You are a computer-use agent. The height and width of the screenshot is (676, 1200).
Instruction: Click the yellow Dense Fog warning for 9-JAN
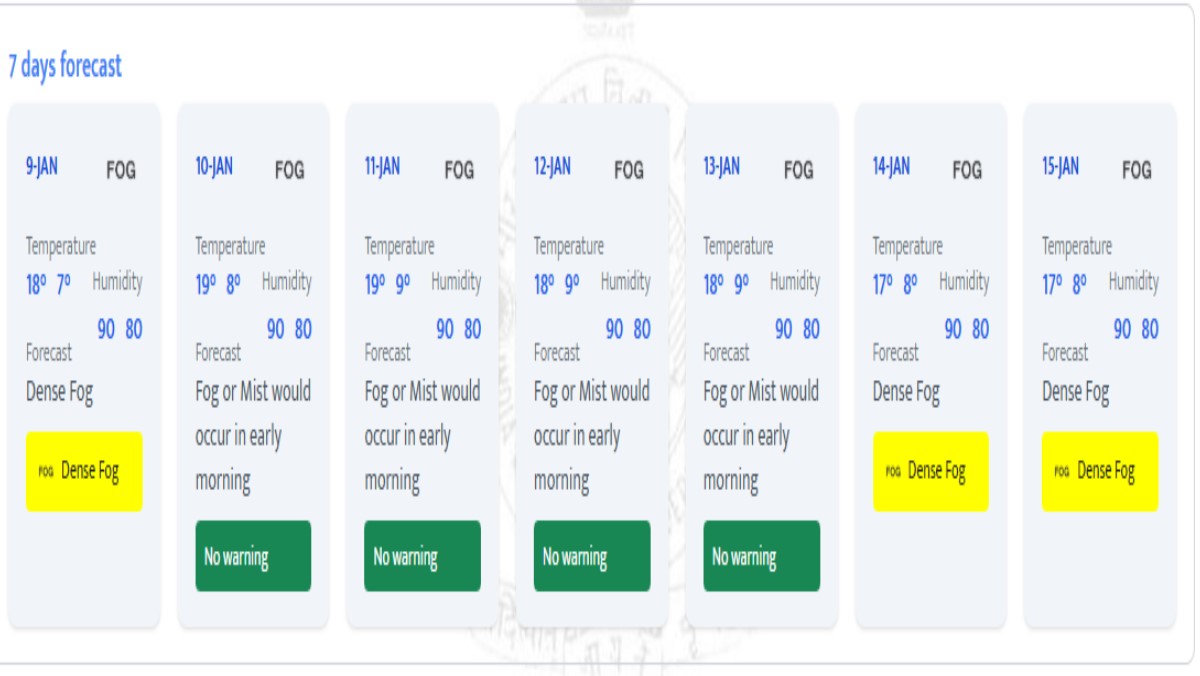click(x=84, y=471)
